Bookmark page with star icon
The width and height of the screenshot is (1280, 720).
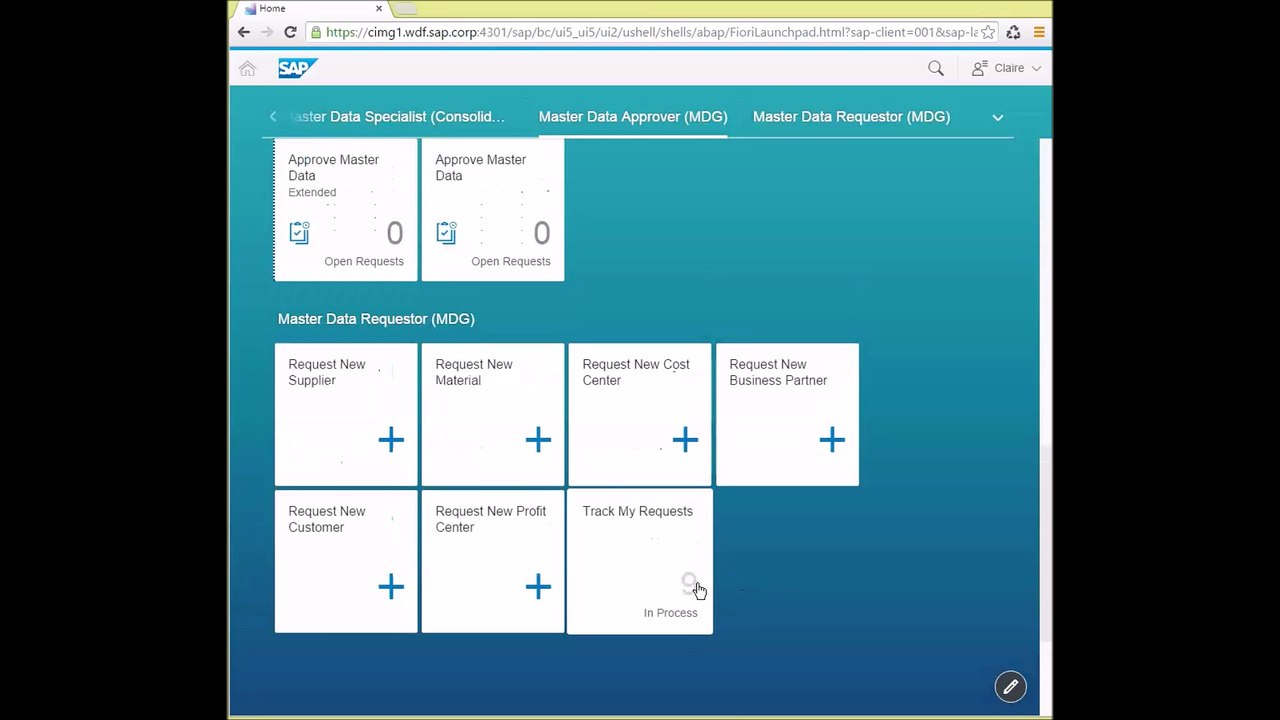tap(988, 32)
